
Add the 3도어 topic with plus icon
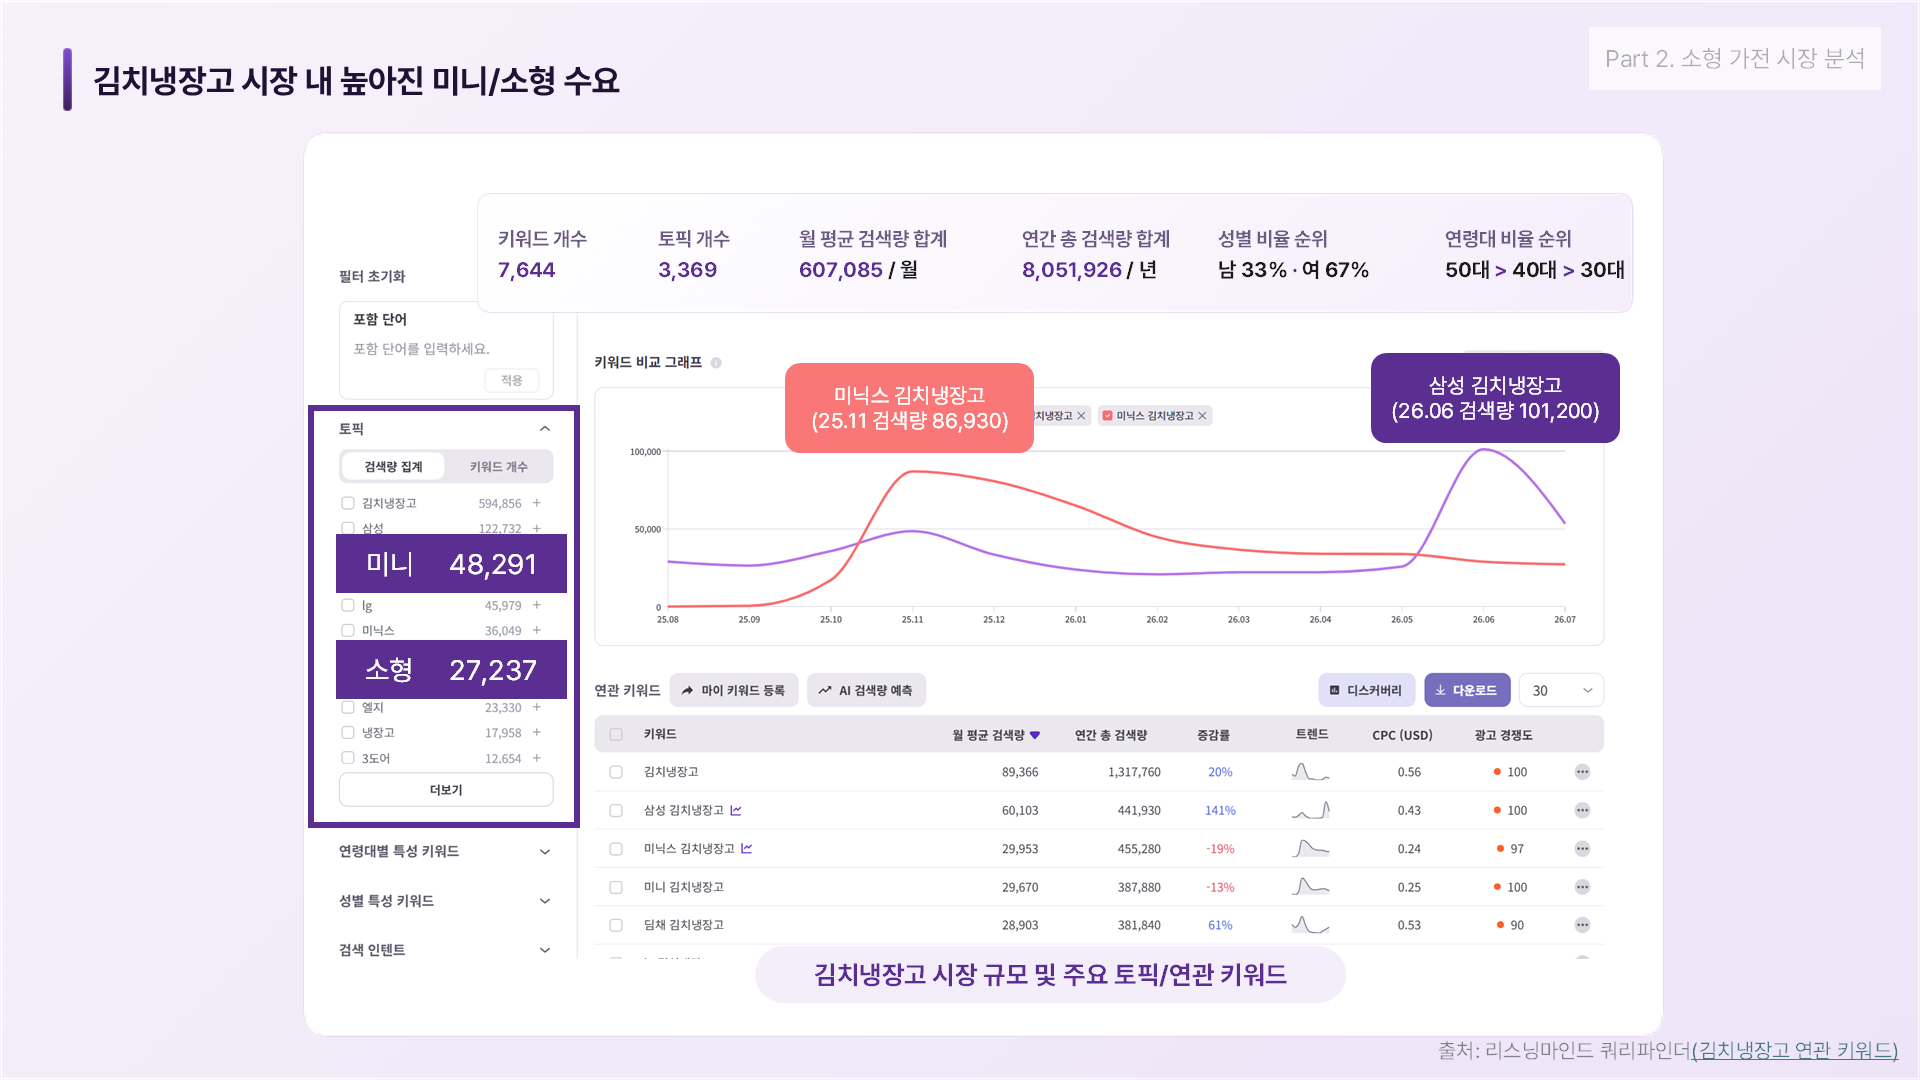coord(537,758)
